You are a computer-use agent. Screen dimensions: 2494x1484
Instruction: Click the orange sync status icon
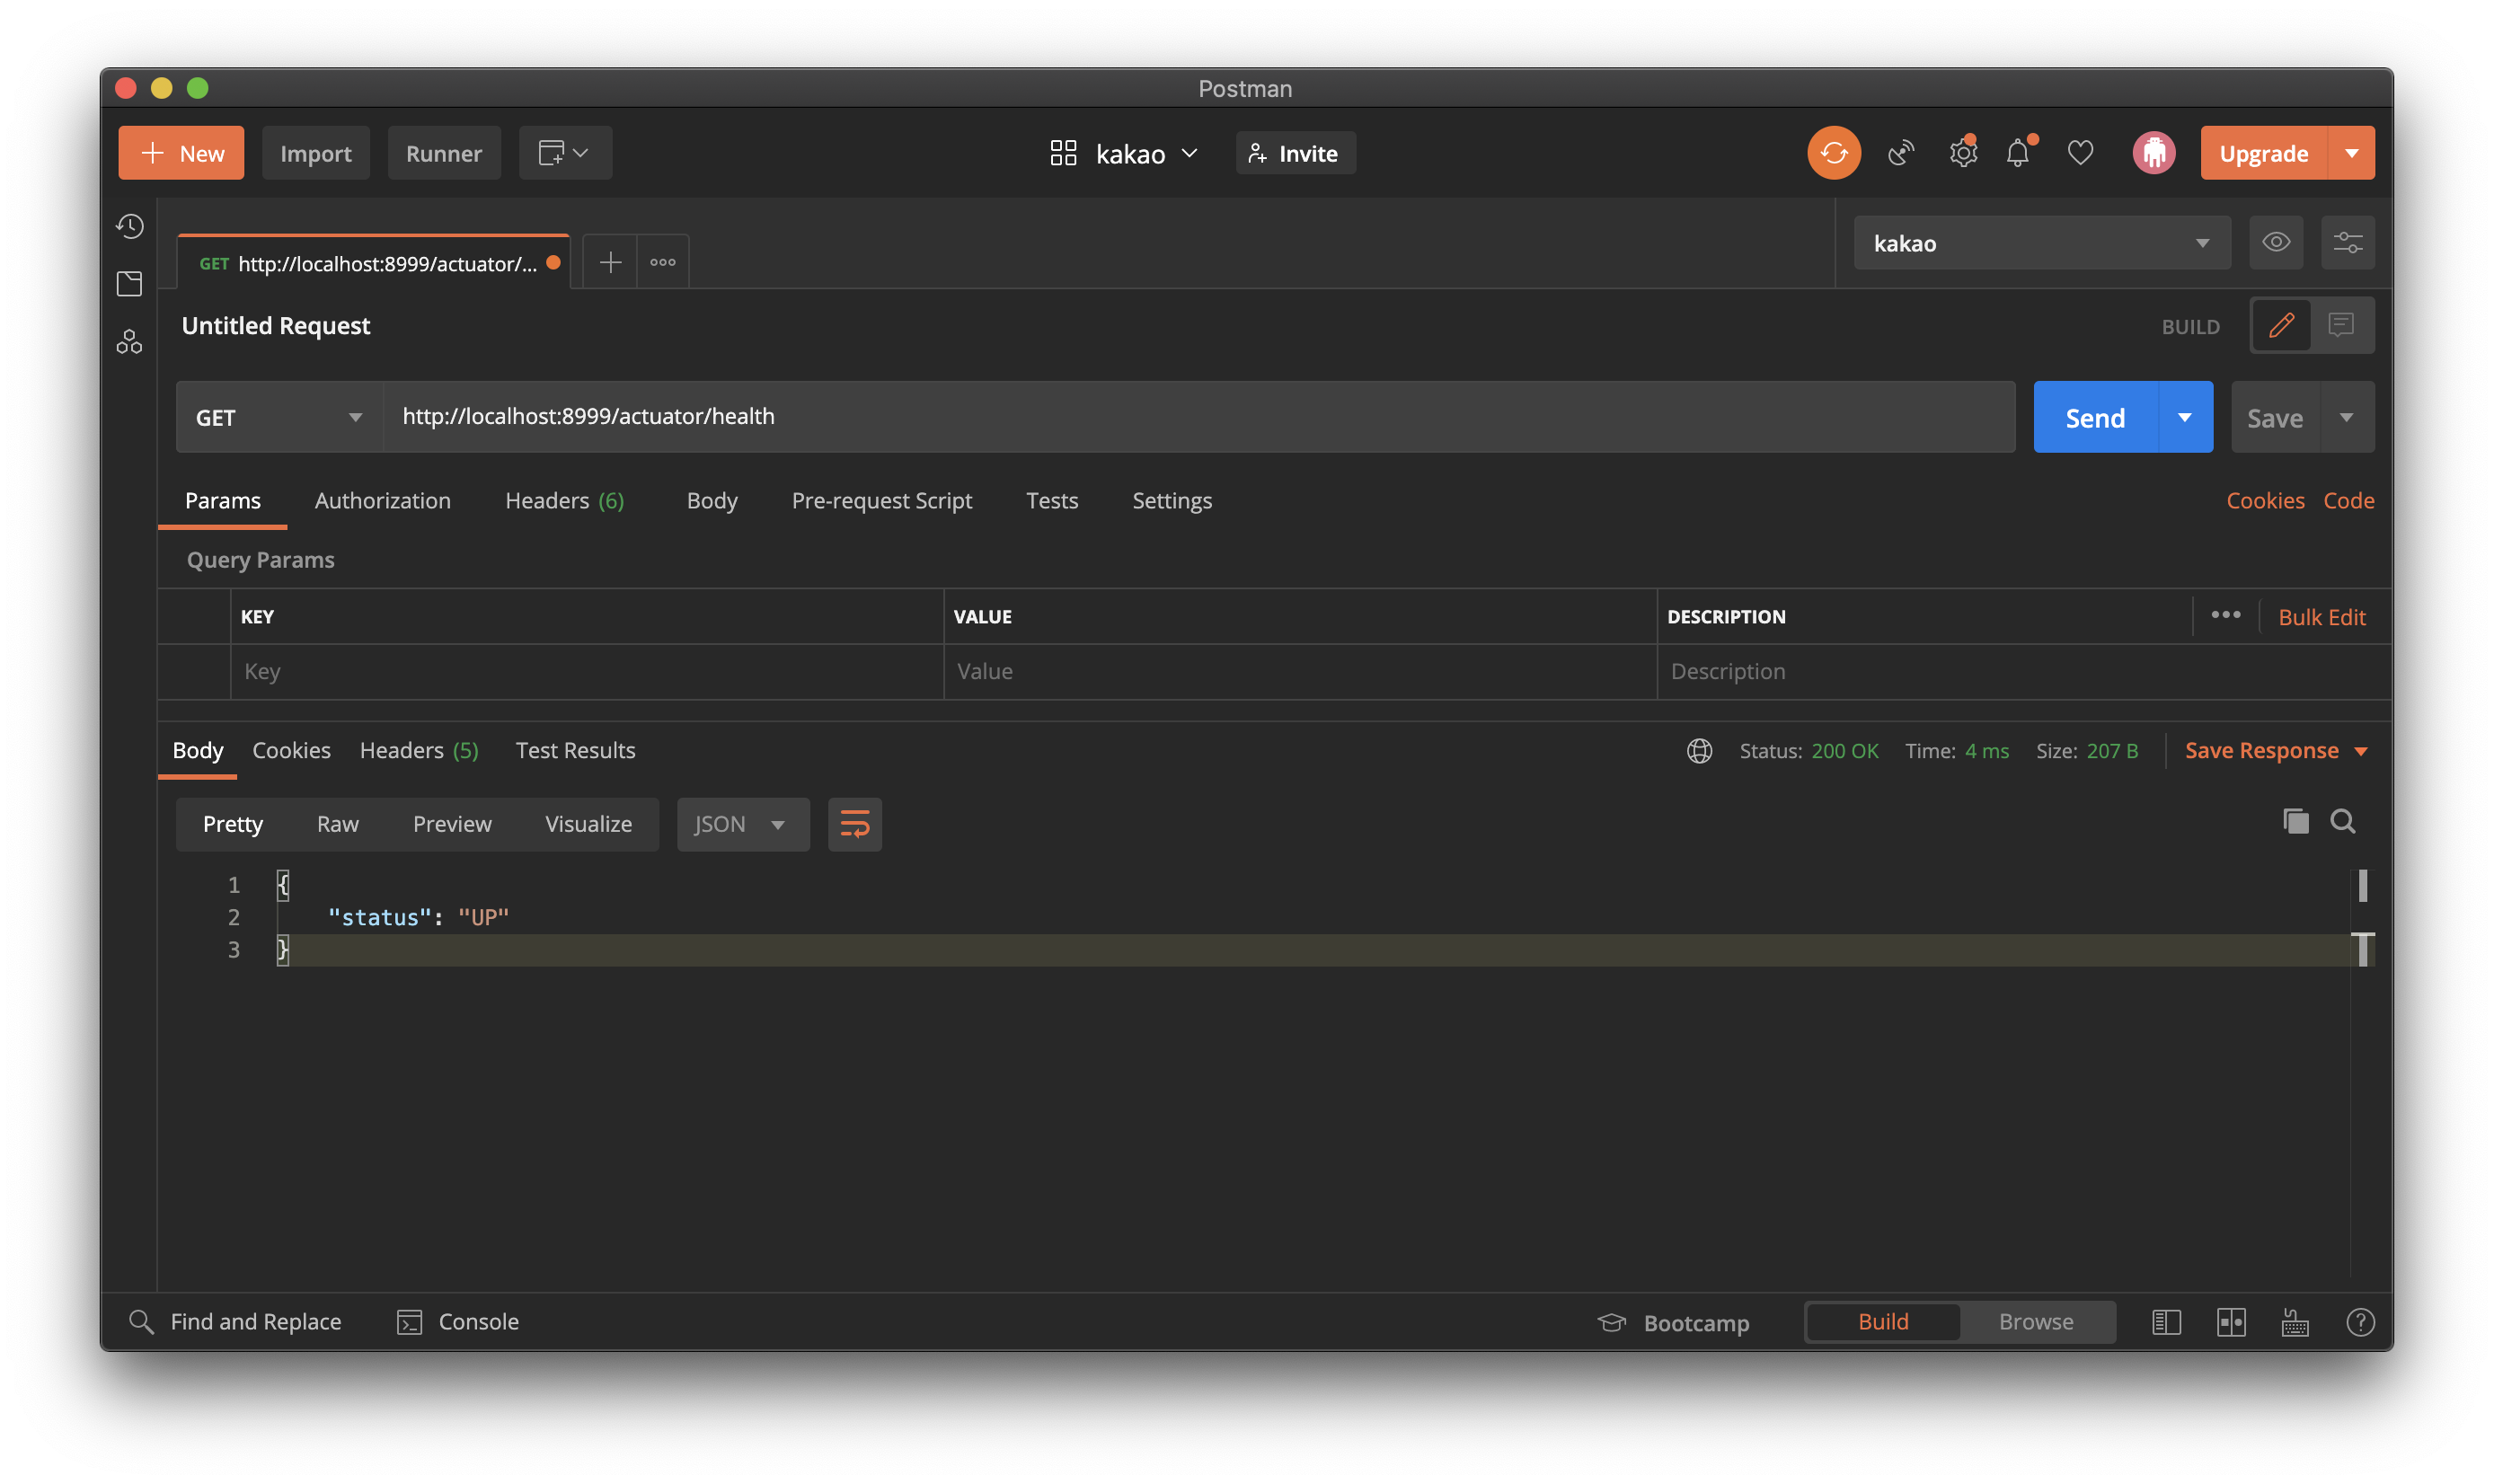pos(1833,153)
